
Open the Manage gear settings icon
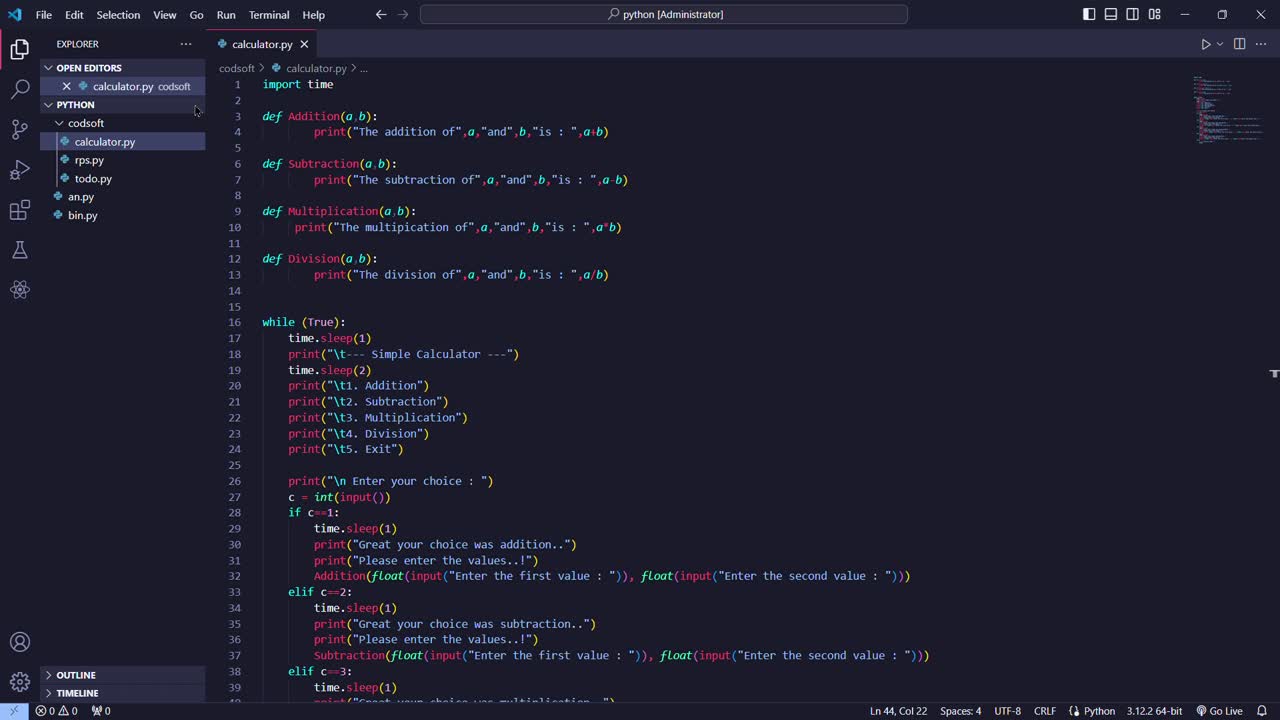pos(20,682)
